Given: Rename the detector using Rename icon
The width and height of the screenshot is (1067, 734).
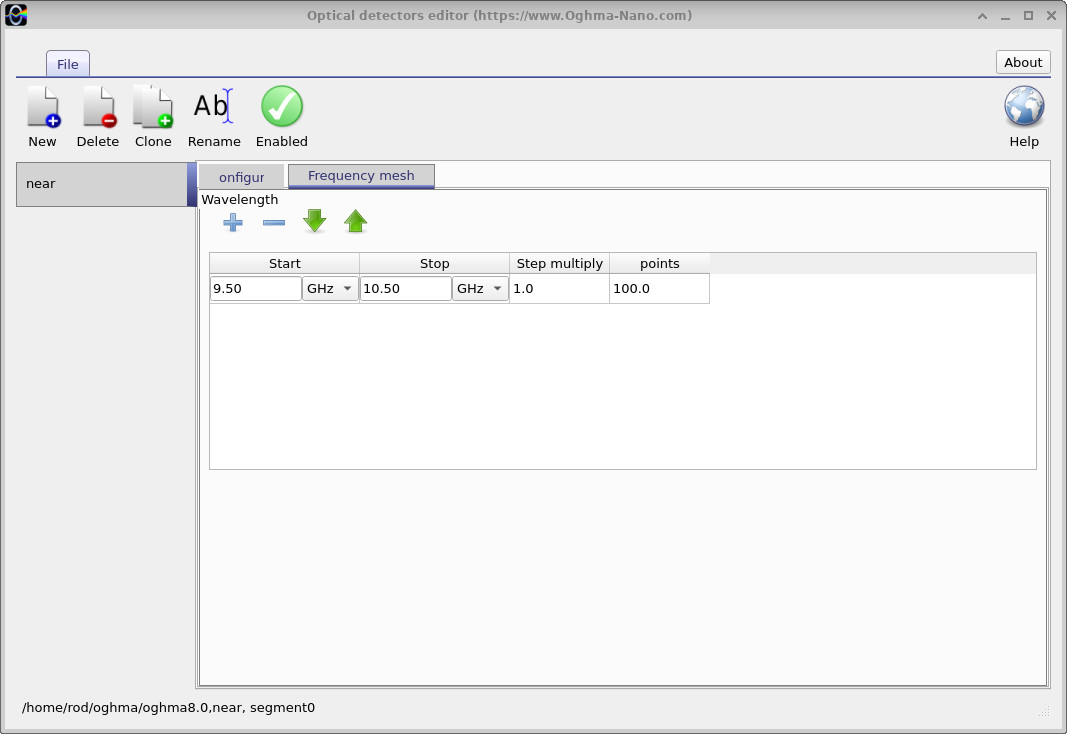Looking at the screenshot, I should tap(214, 107).
